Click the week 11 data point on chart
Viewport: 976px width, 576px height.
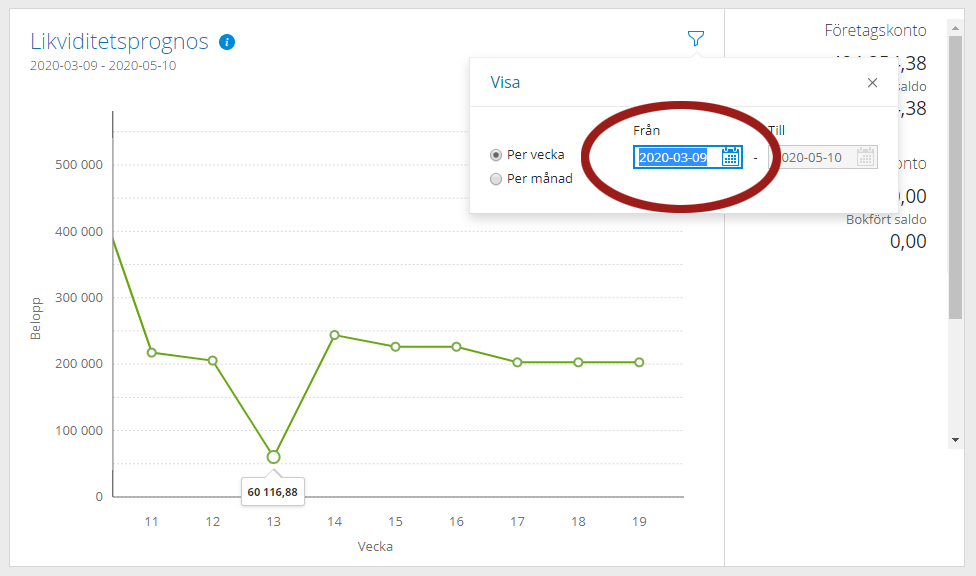coord(152,352)
